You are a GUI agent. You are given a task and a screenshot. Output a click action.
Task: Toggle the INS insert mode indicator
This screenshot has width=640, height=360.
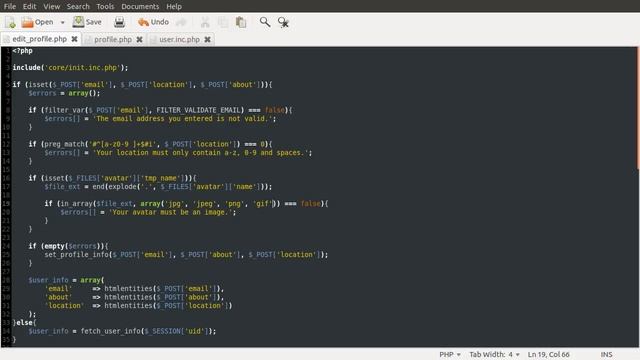click(x=606, y=354)
